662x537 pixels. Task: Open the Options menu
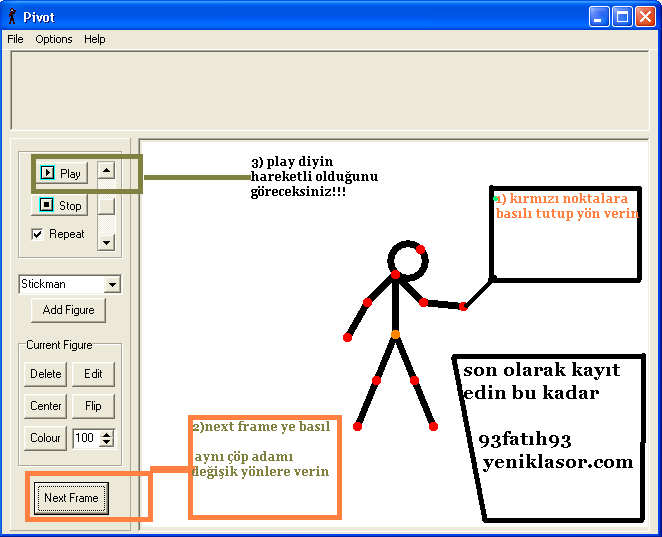pos(54,39)
